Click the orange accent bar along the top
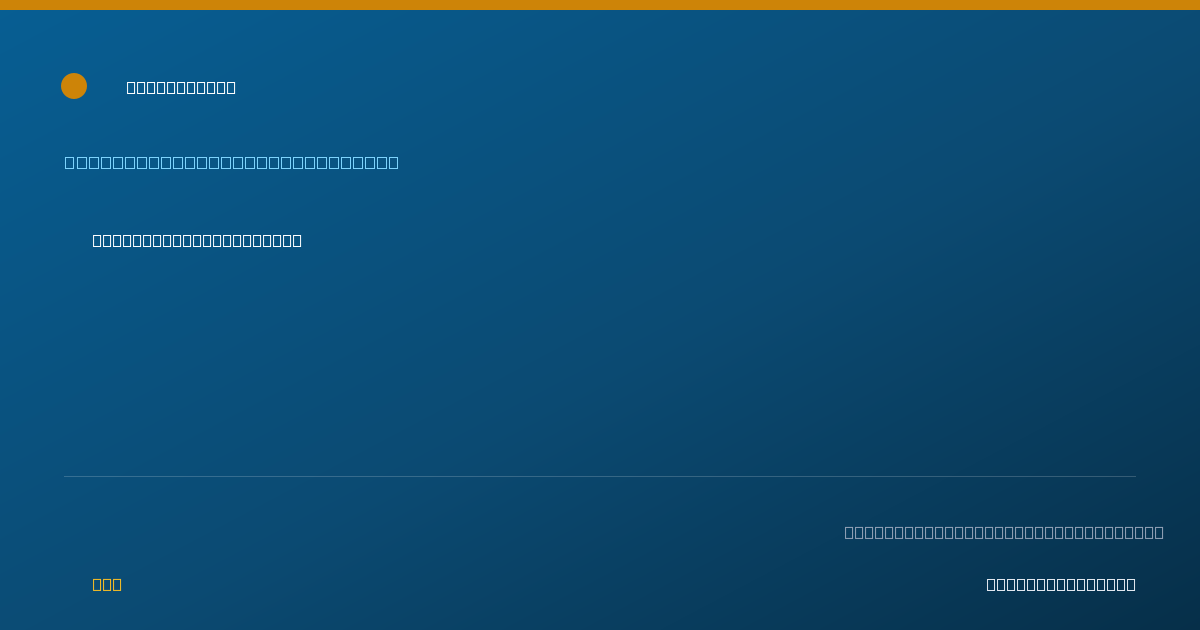 tap(600, 5)
